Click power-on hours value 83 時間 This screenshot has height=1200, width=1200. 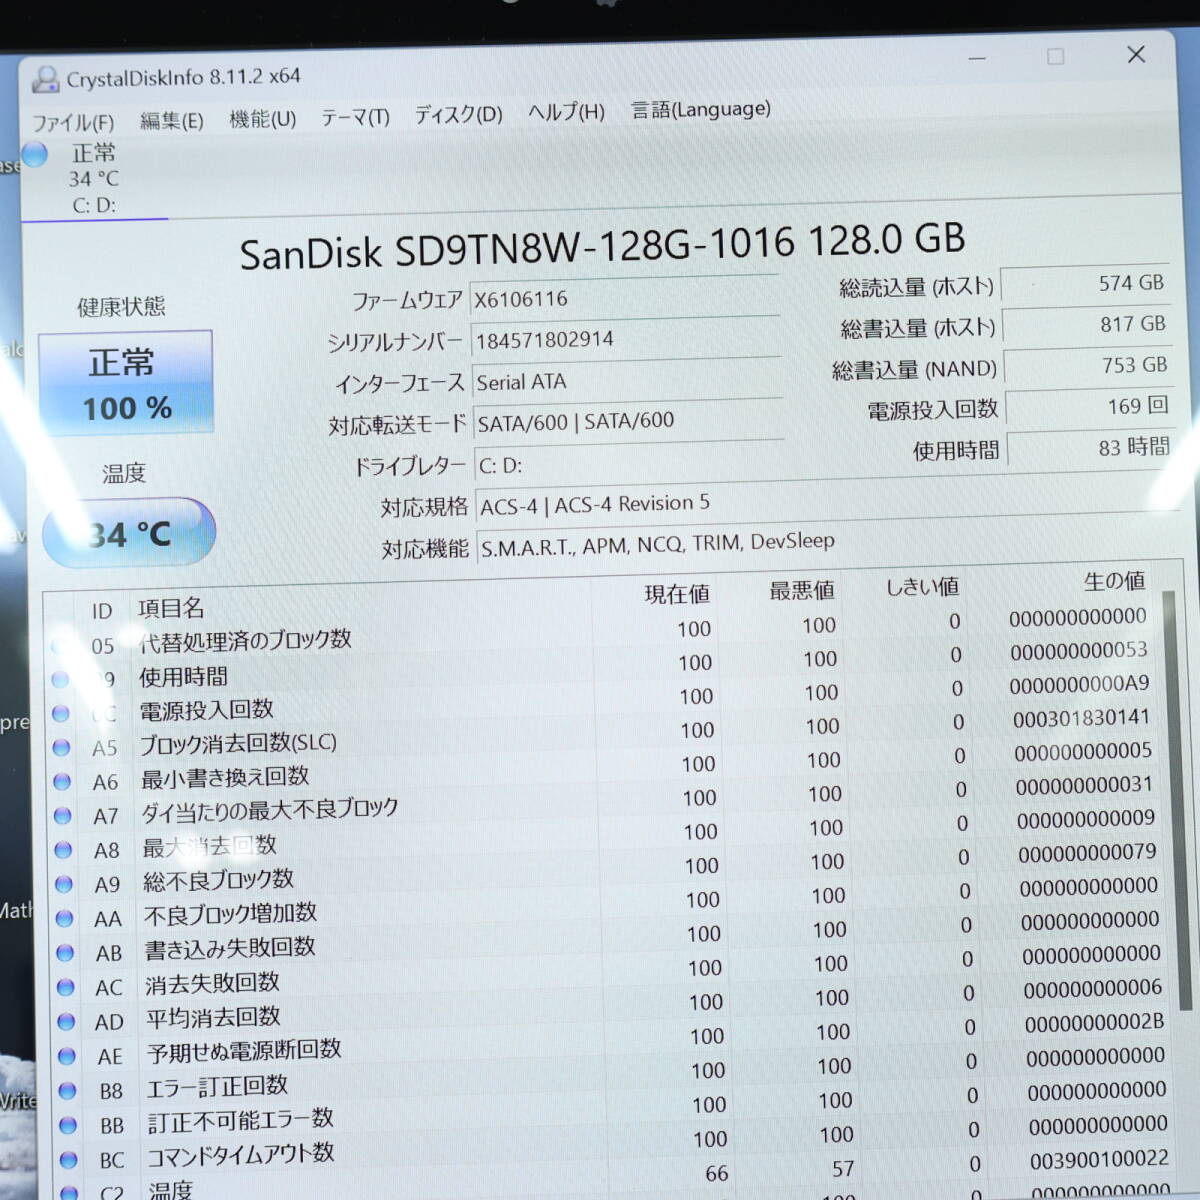(x=1092, y=448)
